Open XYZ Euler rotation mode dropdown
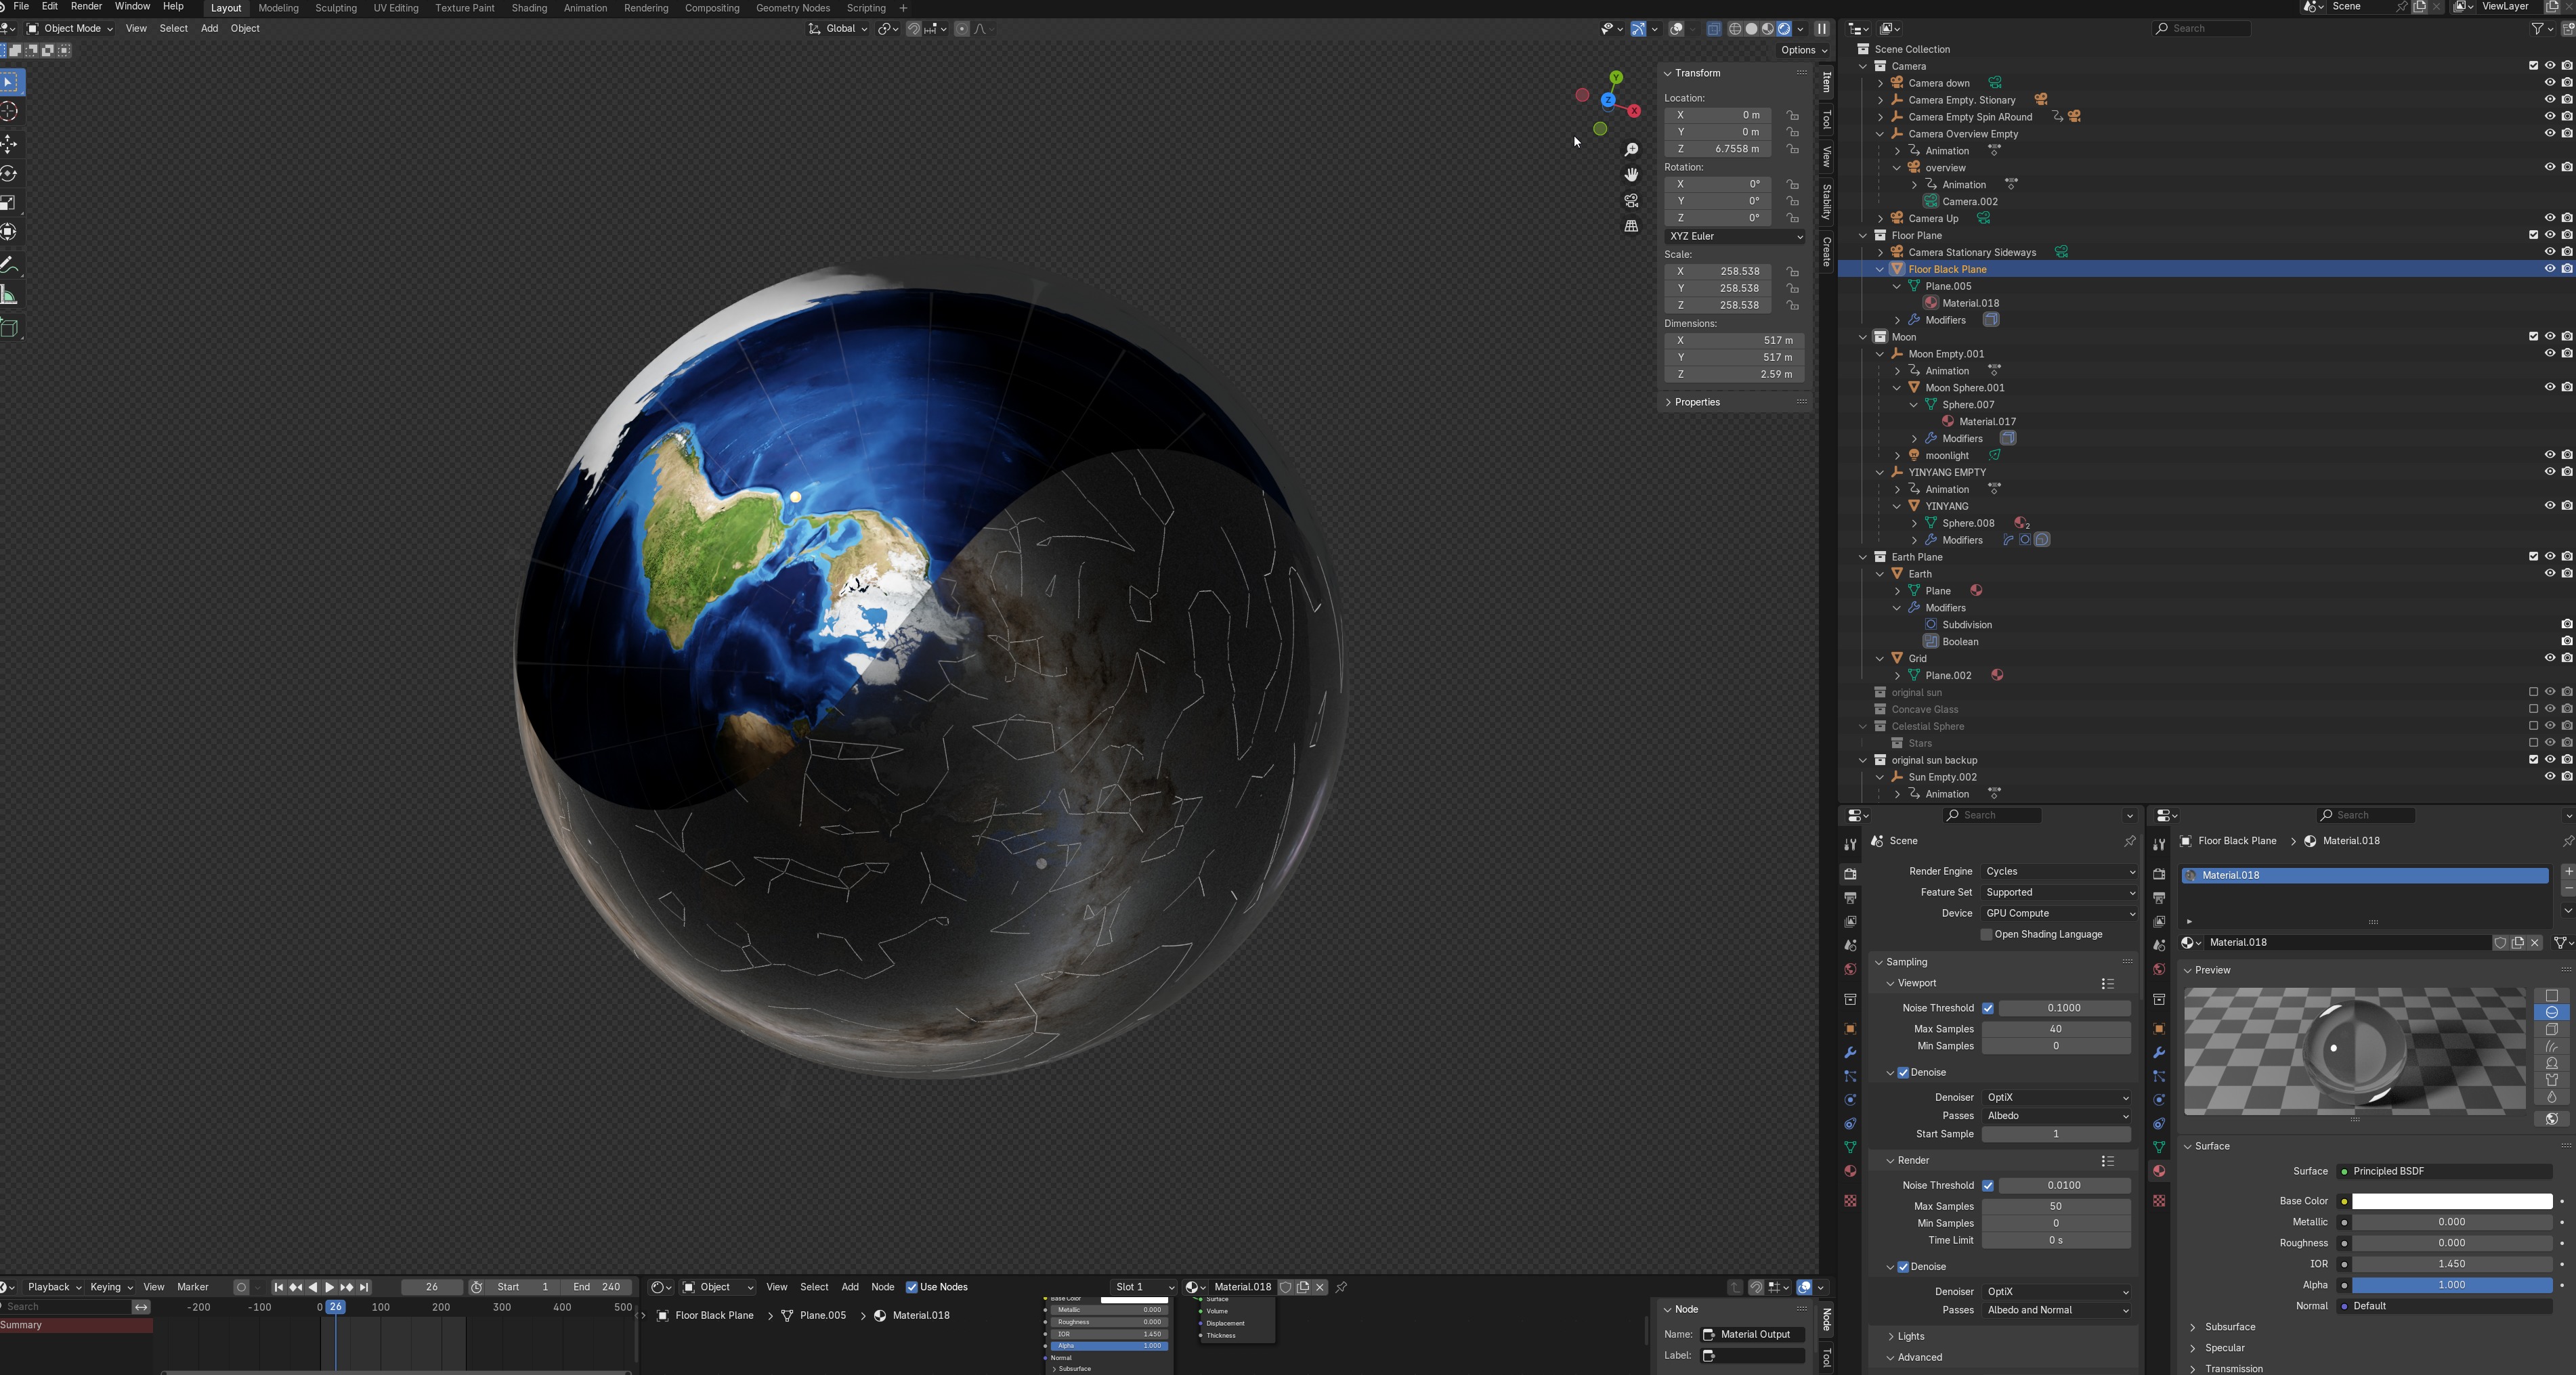The image size is (2576, 1375). 1735,236
